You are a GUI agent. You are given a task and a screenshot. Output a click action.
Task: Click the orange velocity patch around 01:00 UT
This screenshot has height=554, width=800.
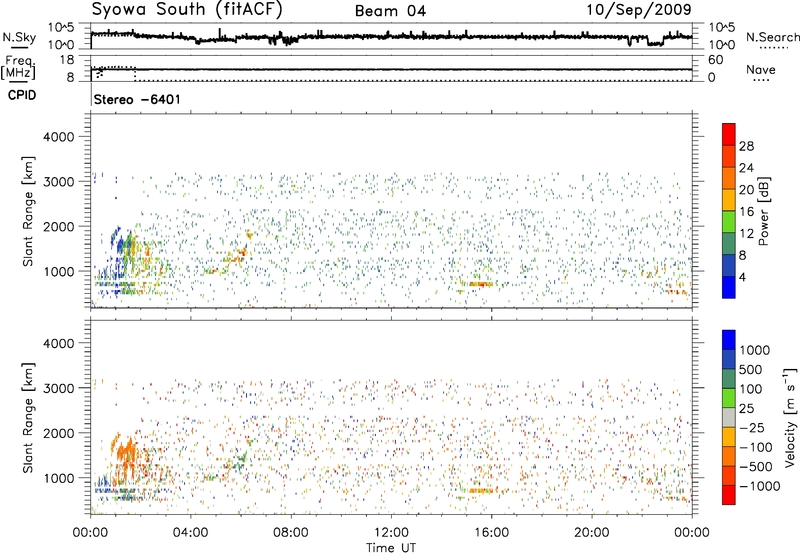(x=127, y=453)
